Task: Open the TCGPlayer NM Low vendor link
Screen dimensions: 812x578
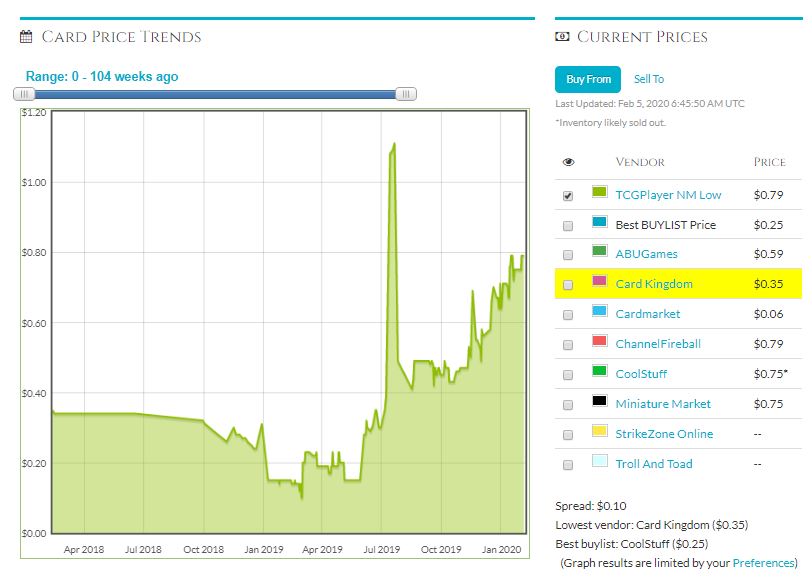Action: [x=668, y=195]
